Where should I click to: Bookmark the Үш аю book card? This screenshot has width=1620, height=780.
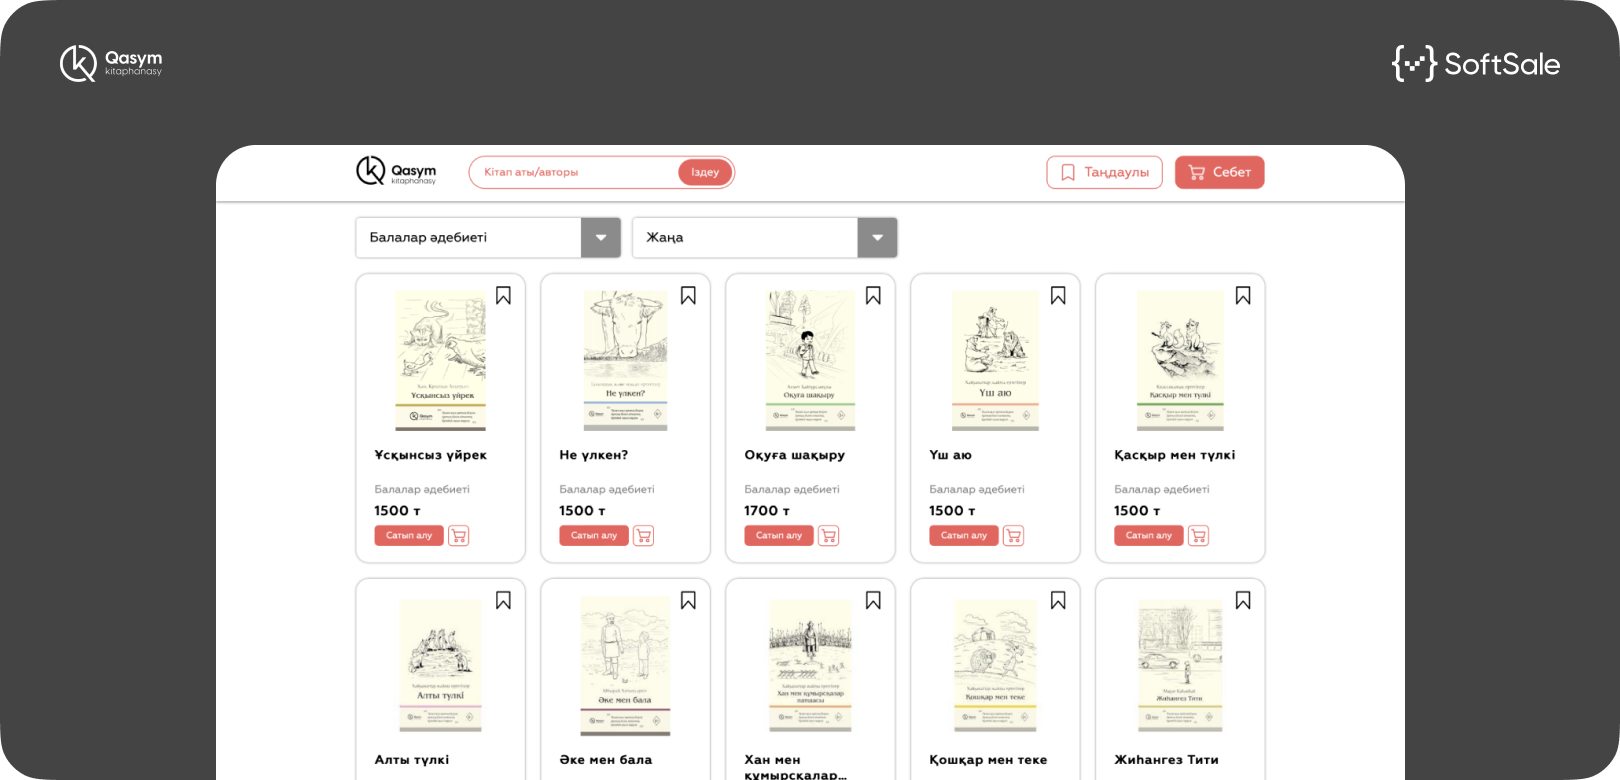coord(1059,296)
